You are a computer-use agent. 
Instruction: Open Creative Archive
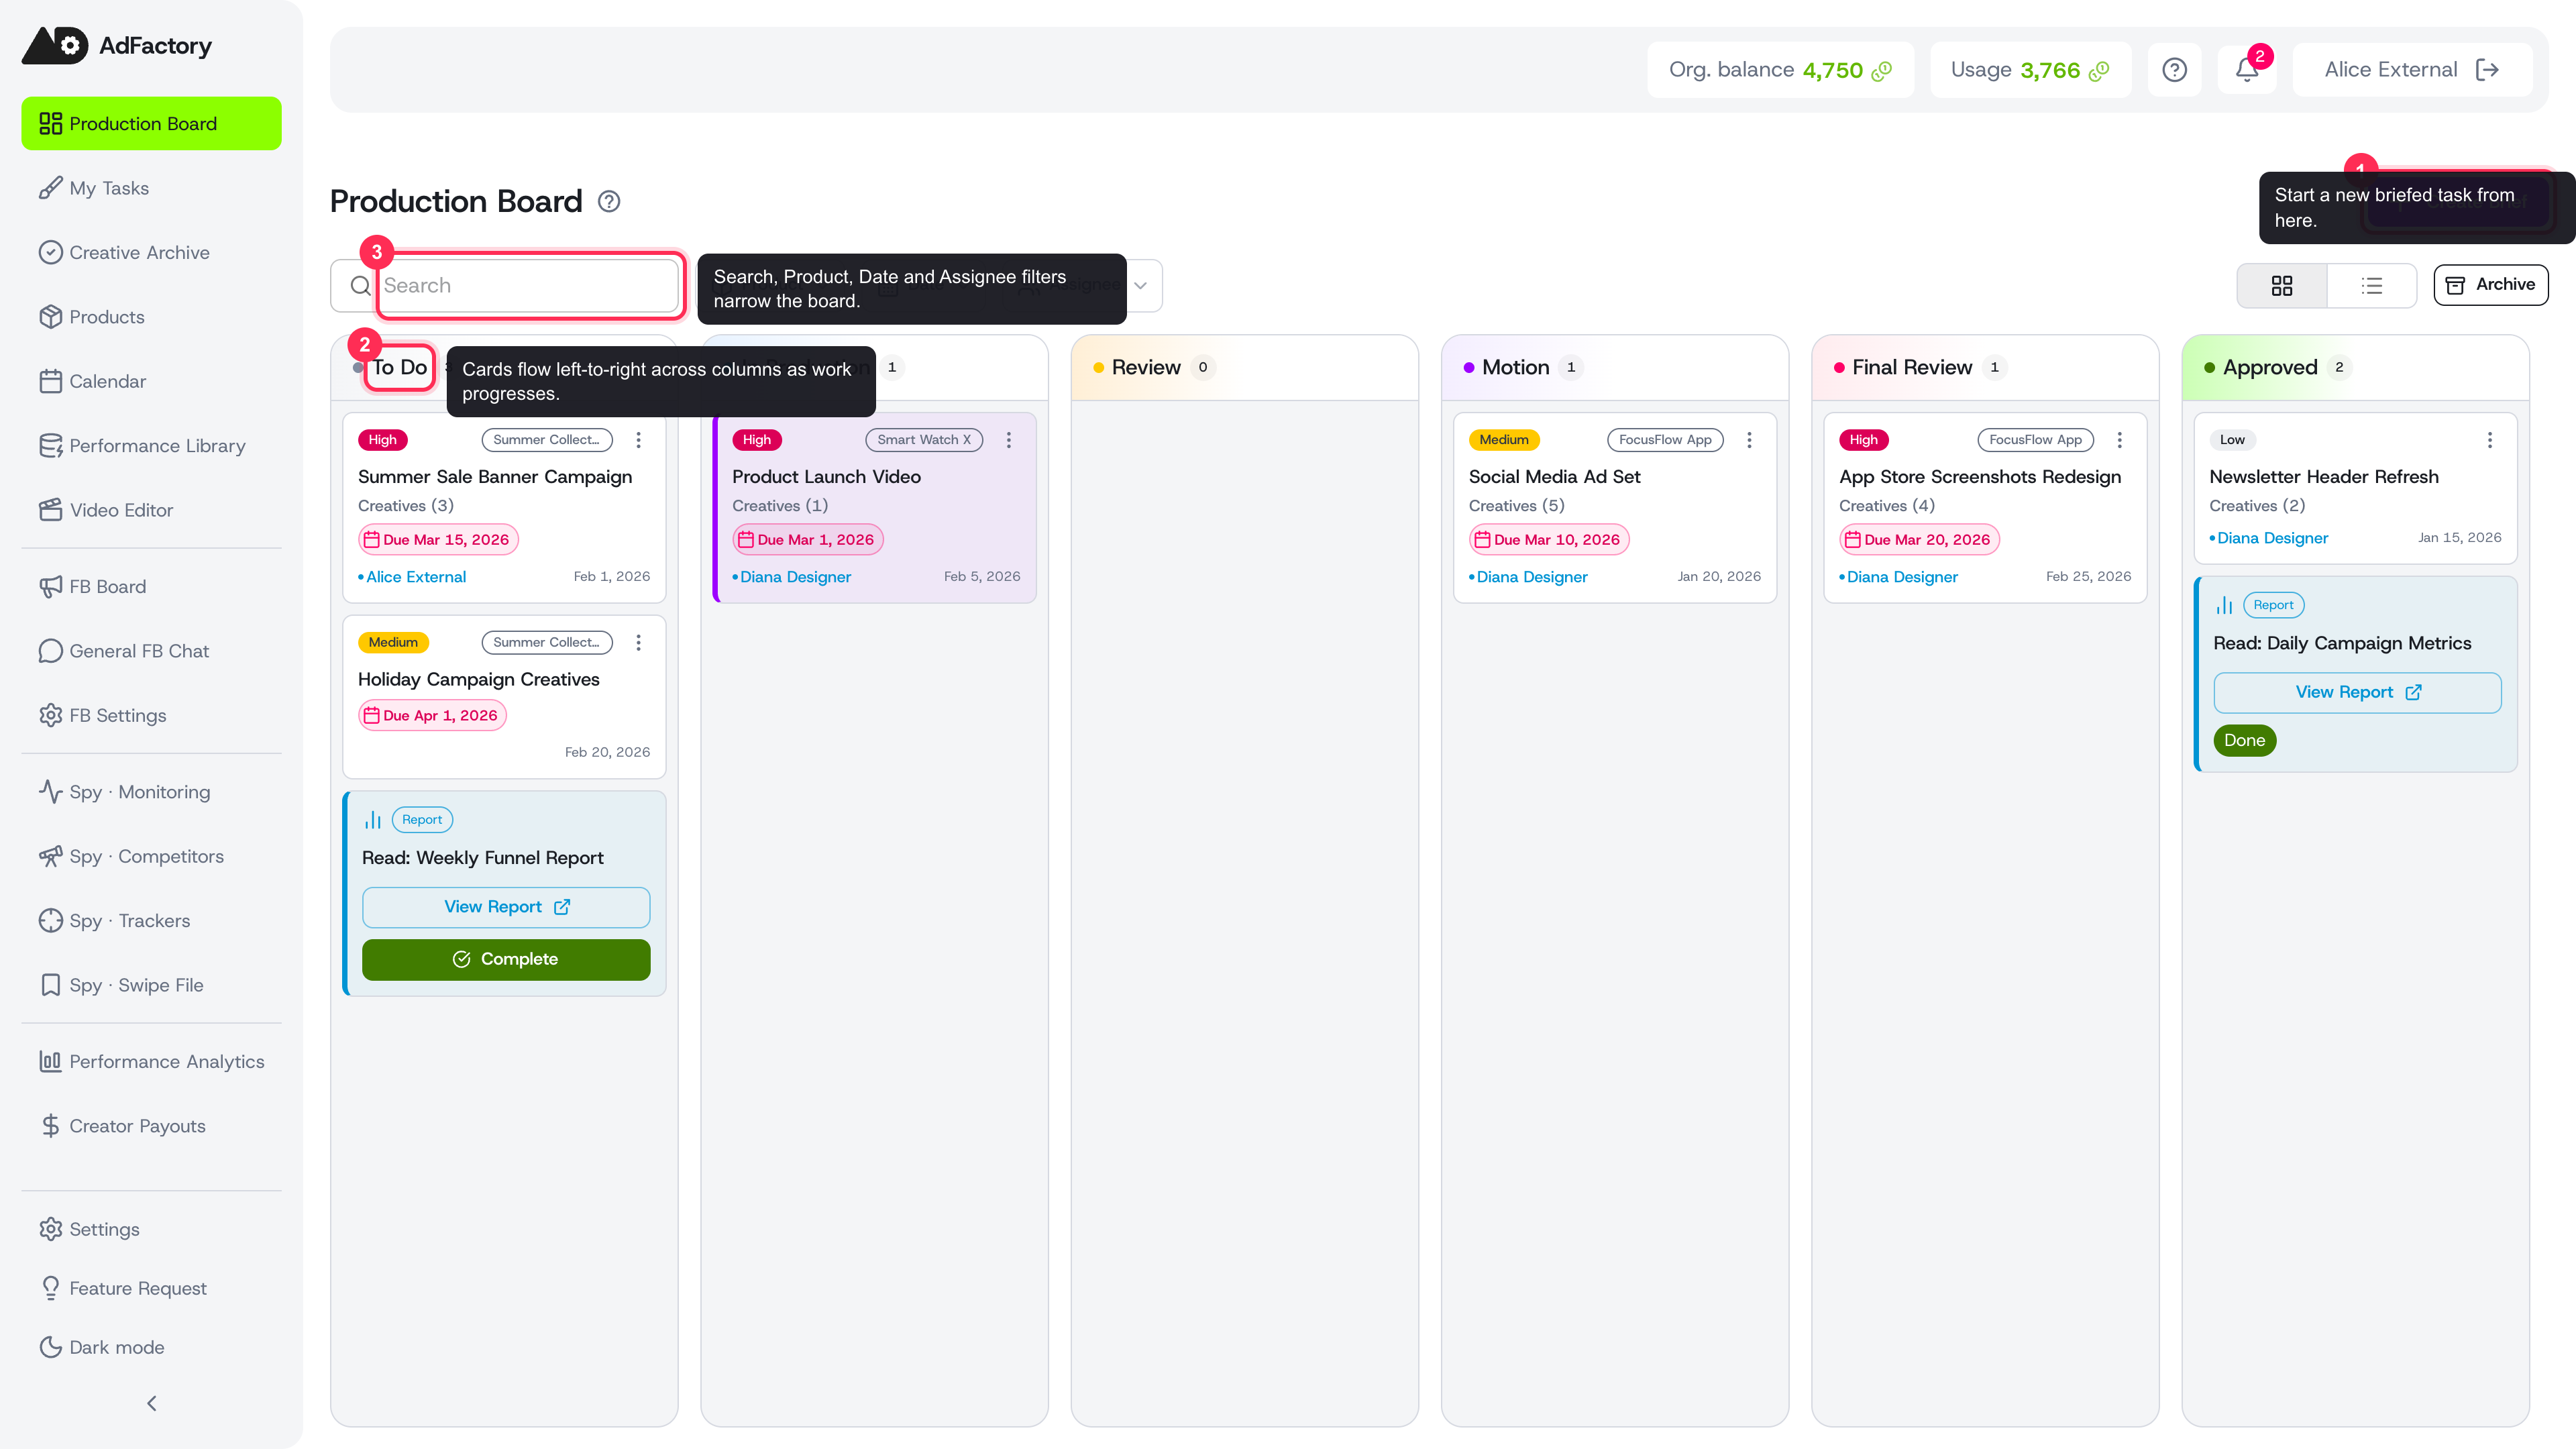pyautogui.click(x=152, y=253)
